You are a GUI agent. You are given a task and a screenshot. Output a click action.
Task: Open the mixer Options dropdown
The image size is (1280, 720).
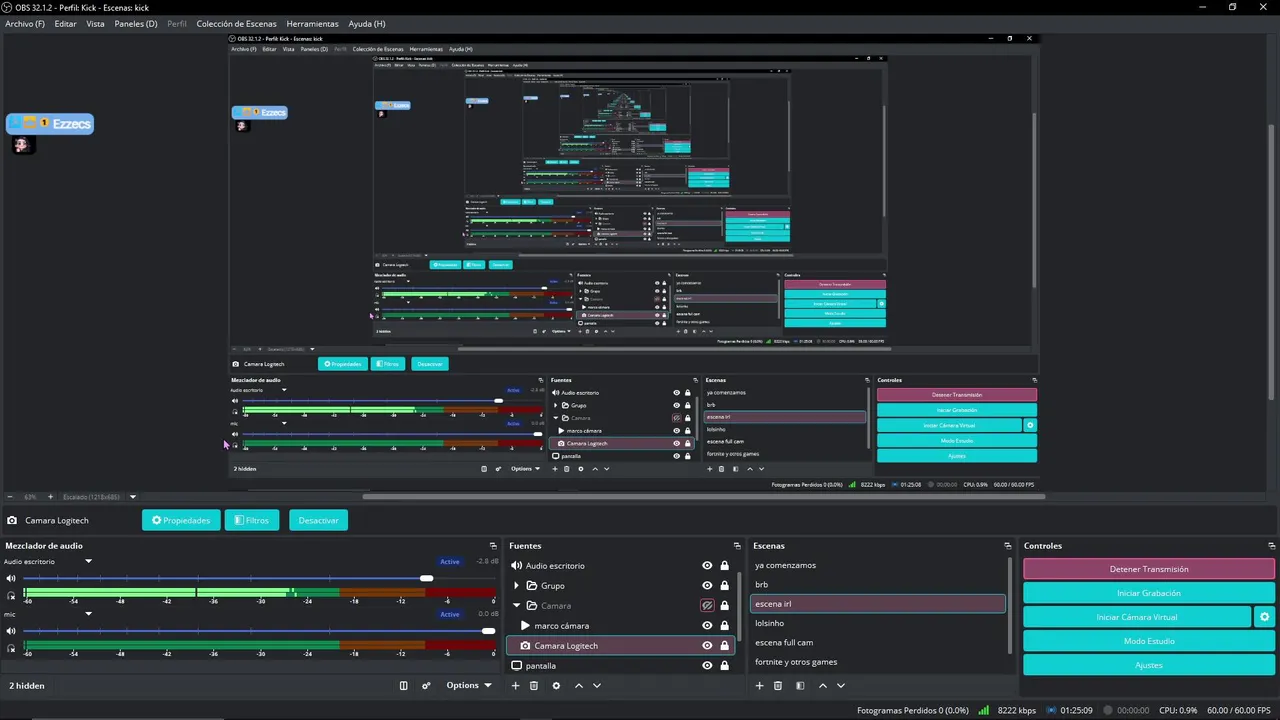(469, 686)
